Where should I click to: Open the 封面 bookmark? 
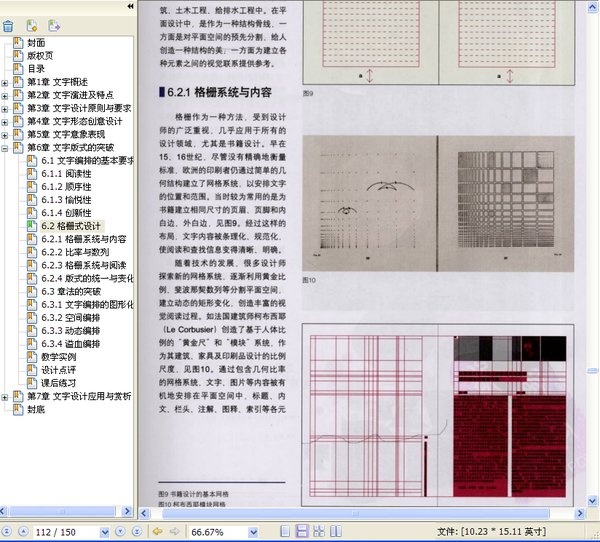tap(36, 42)
